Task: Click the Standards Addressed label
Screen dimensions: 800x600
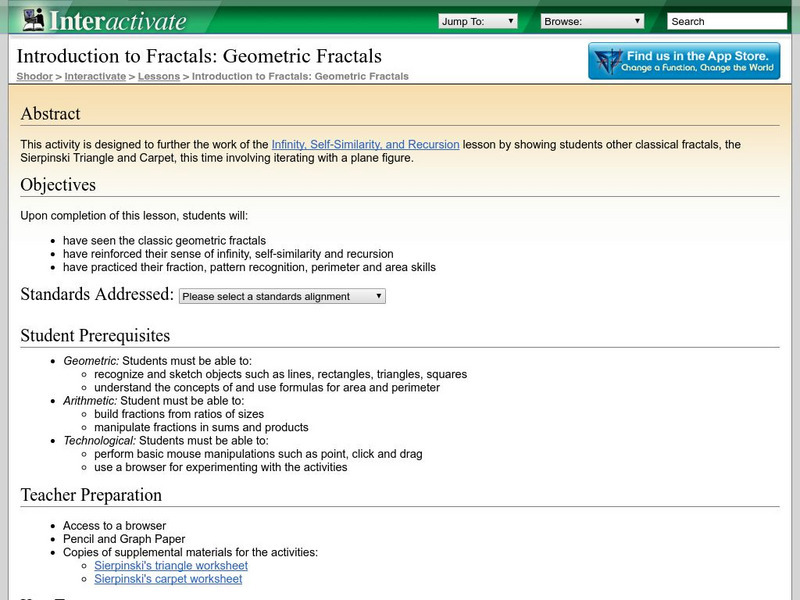Action: (97, 294)
